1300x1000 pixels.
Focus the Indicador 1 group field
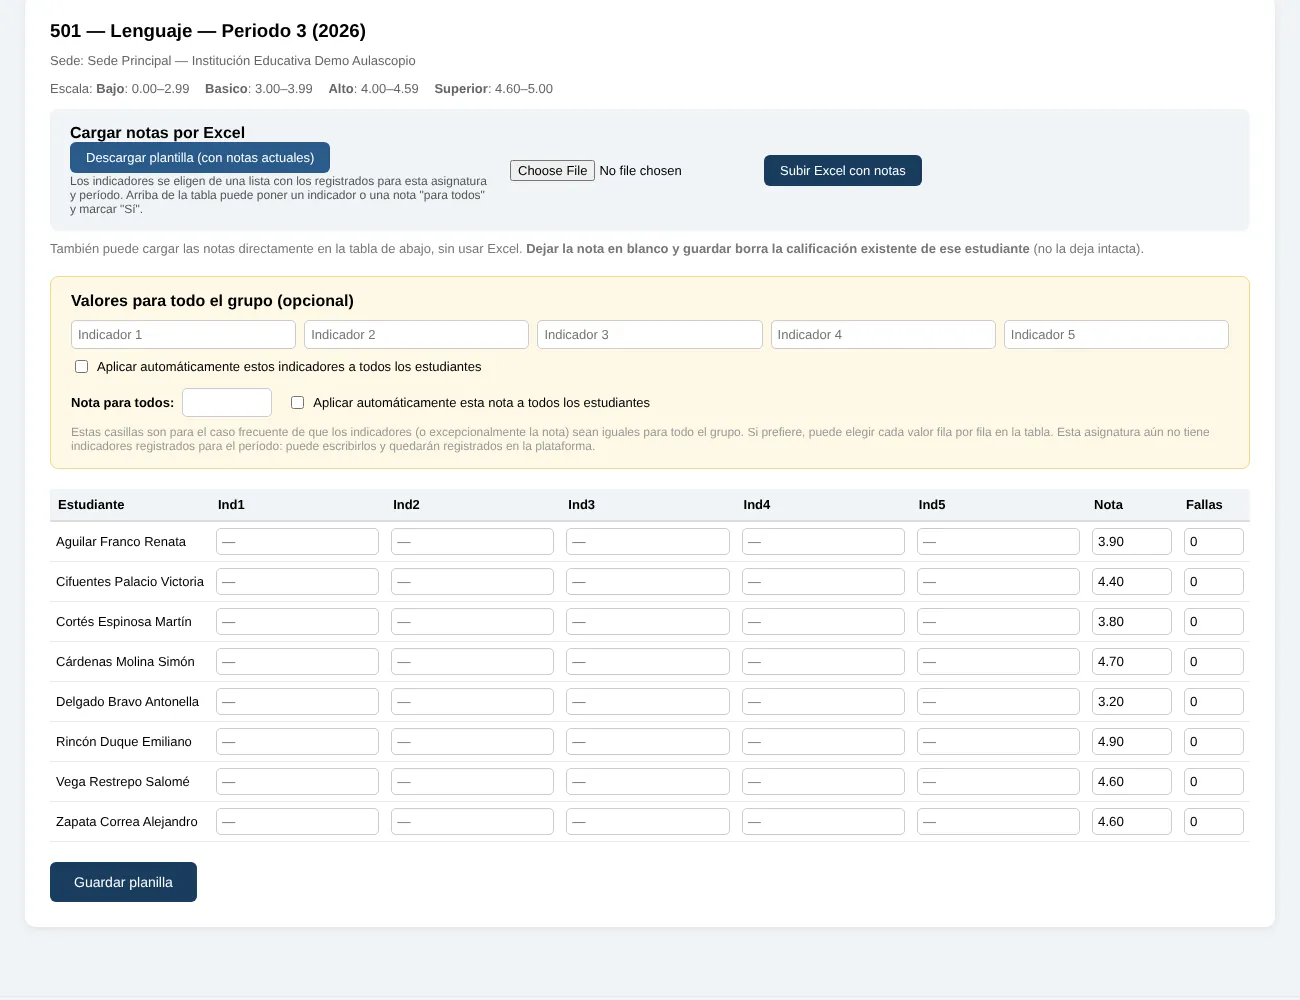(183, 335)
